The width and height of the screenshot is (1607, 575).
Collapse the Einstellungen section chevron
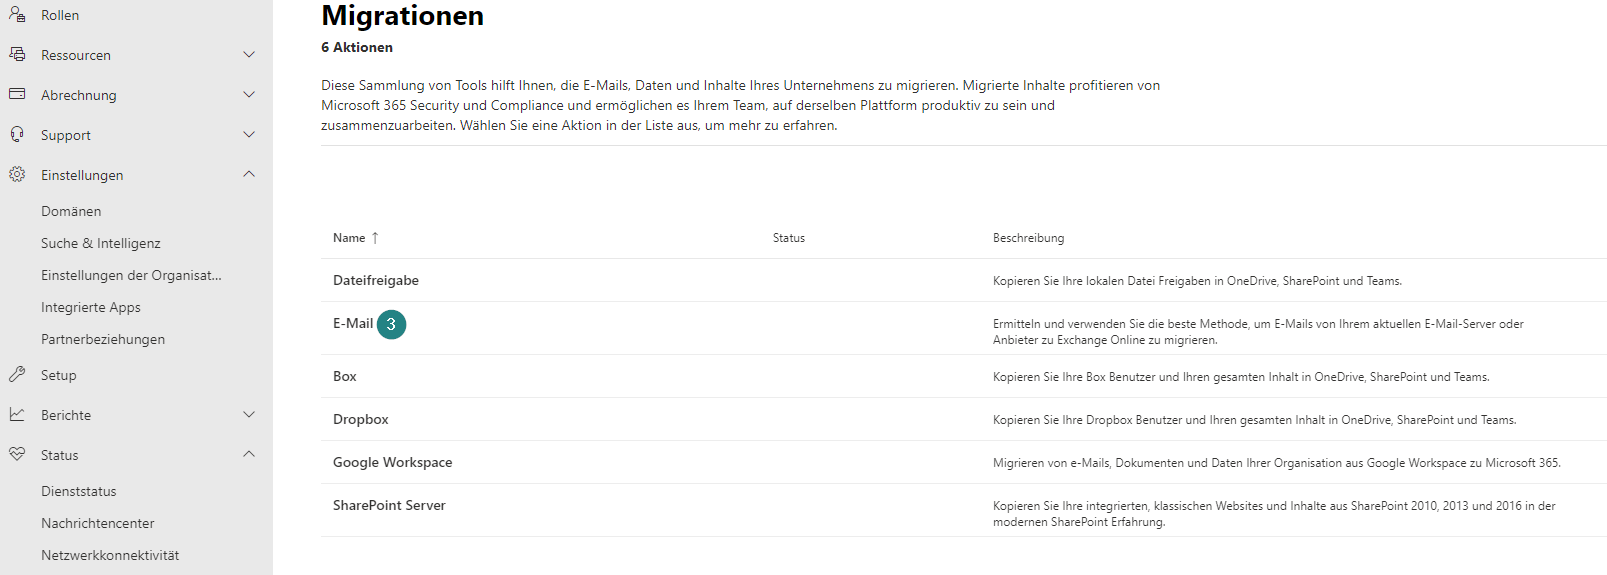pos(249,174)
